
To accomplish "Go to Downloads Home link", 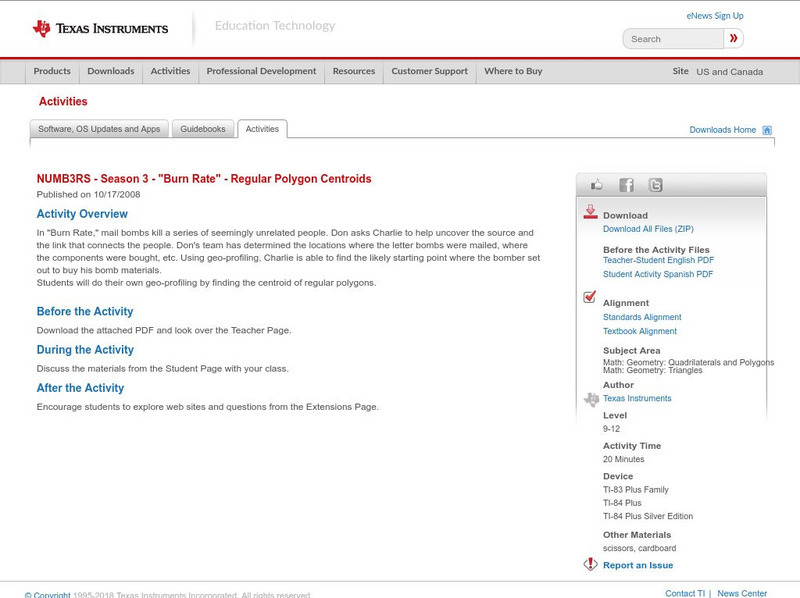I will point(722,130).
